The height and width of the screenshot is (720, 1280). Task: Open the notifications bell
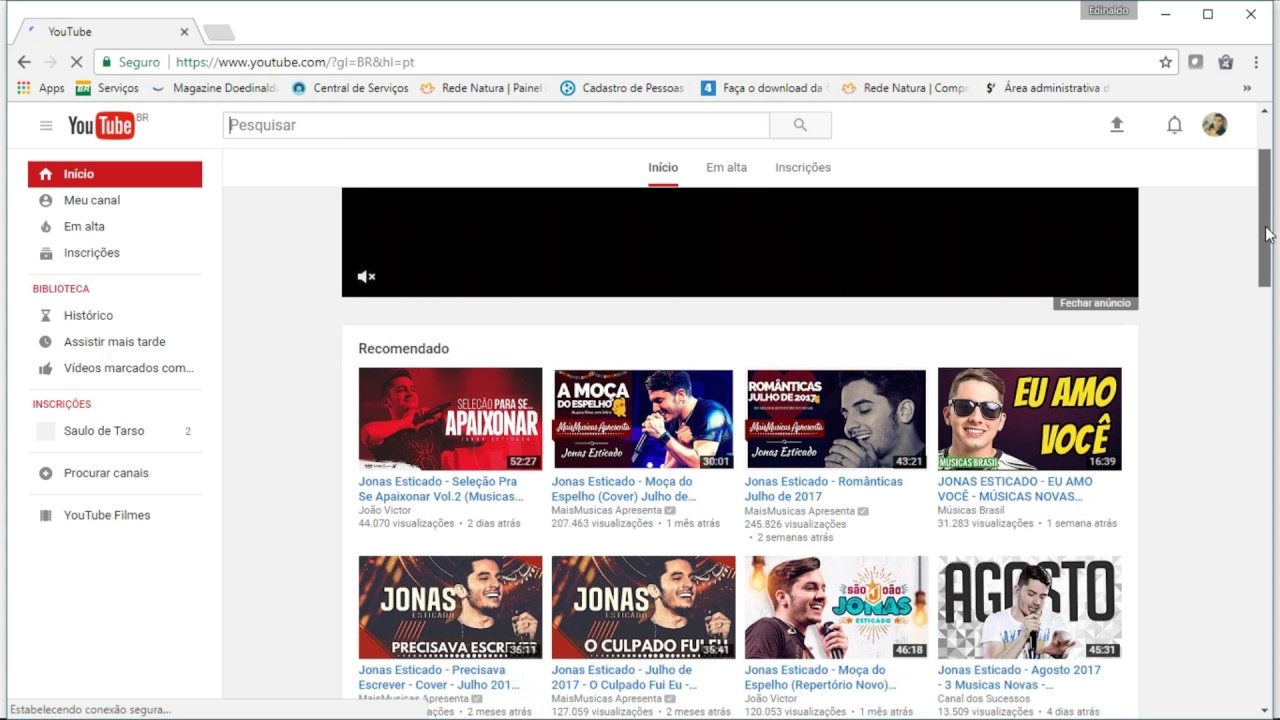click(x=1175, y=125)
